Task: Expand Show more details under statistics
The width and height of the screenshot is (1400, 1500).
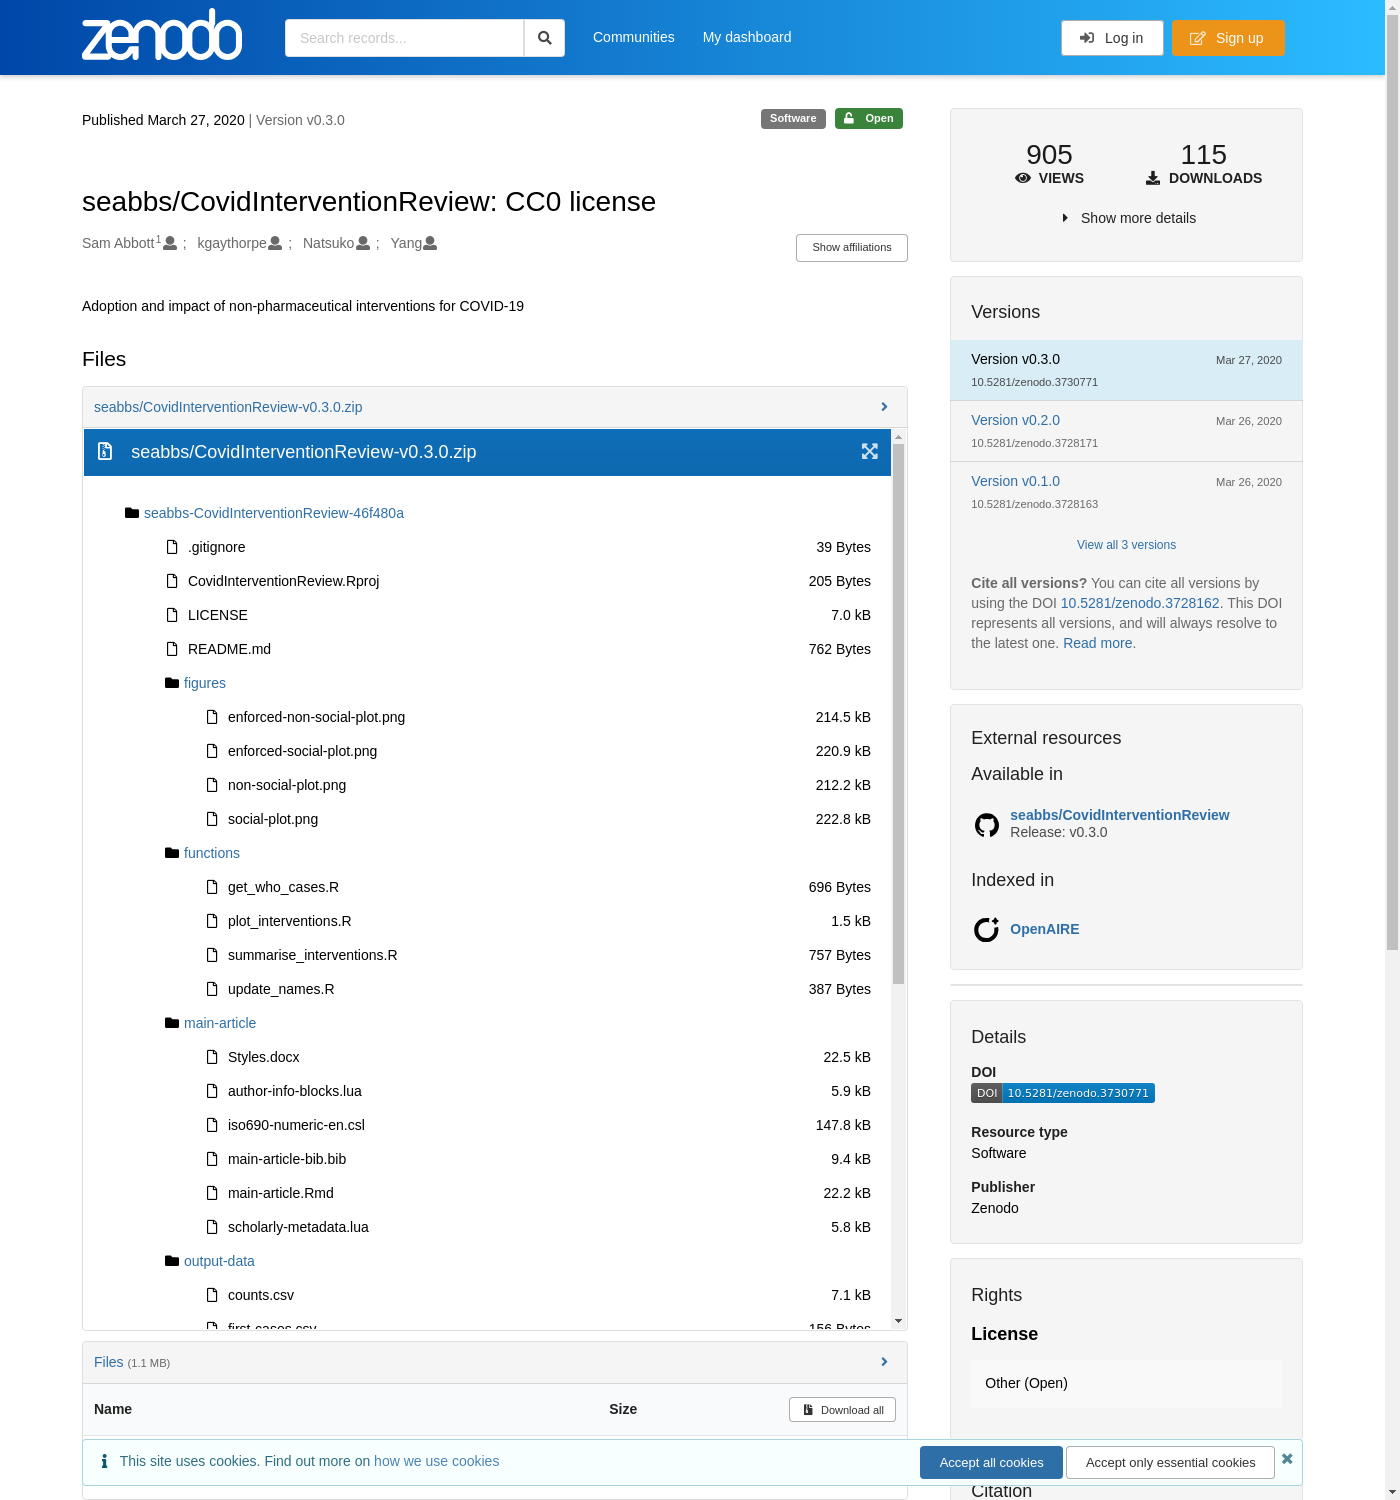Action: click(1127, 218)
